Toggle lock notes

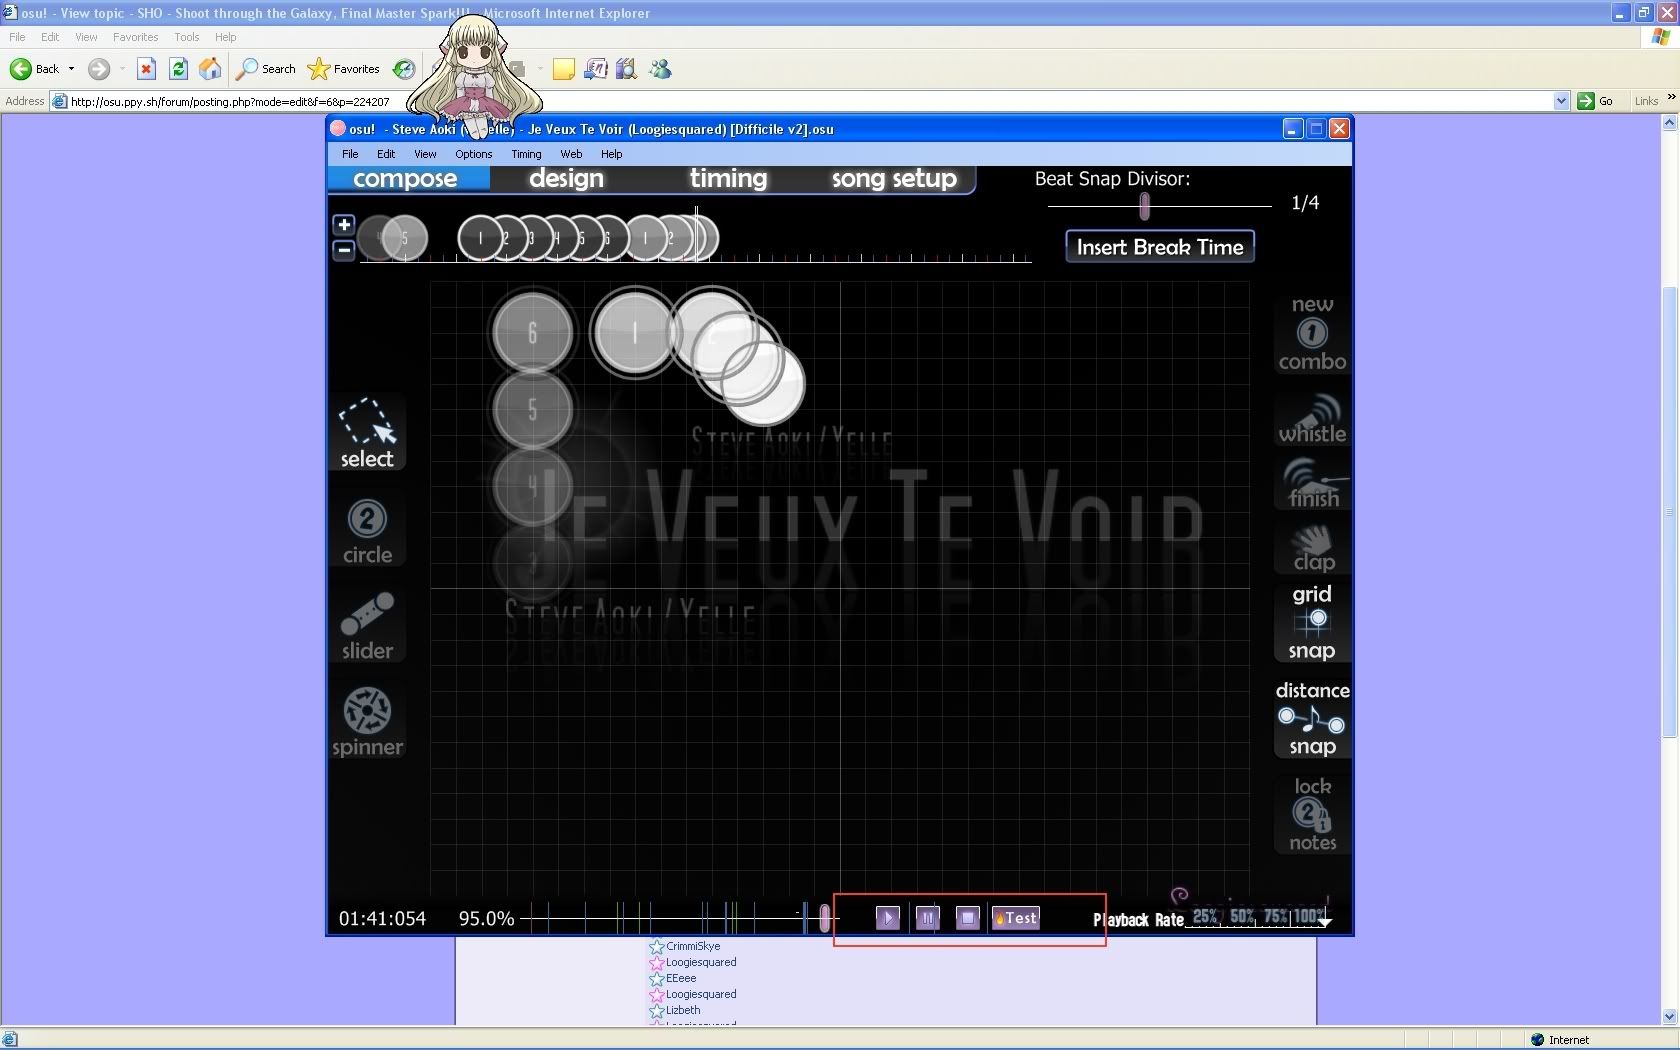click(x=1312, y=814)
